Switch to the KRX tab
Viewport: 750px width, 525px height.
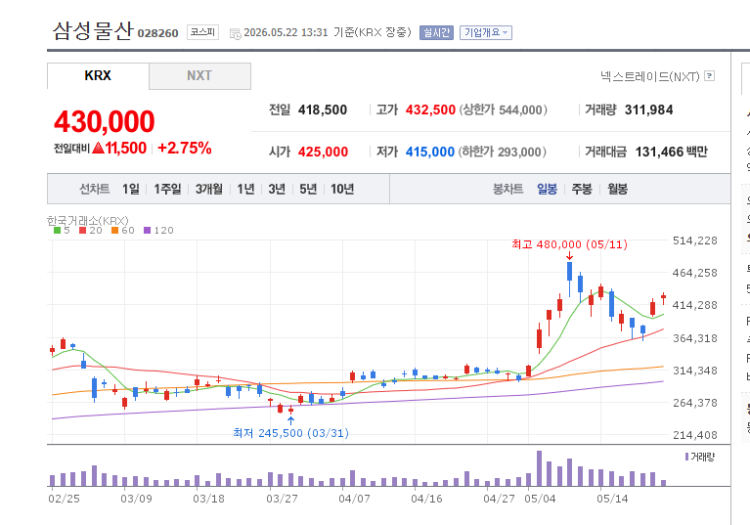click(98, 76)
